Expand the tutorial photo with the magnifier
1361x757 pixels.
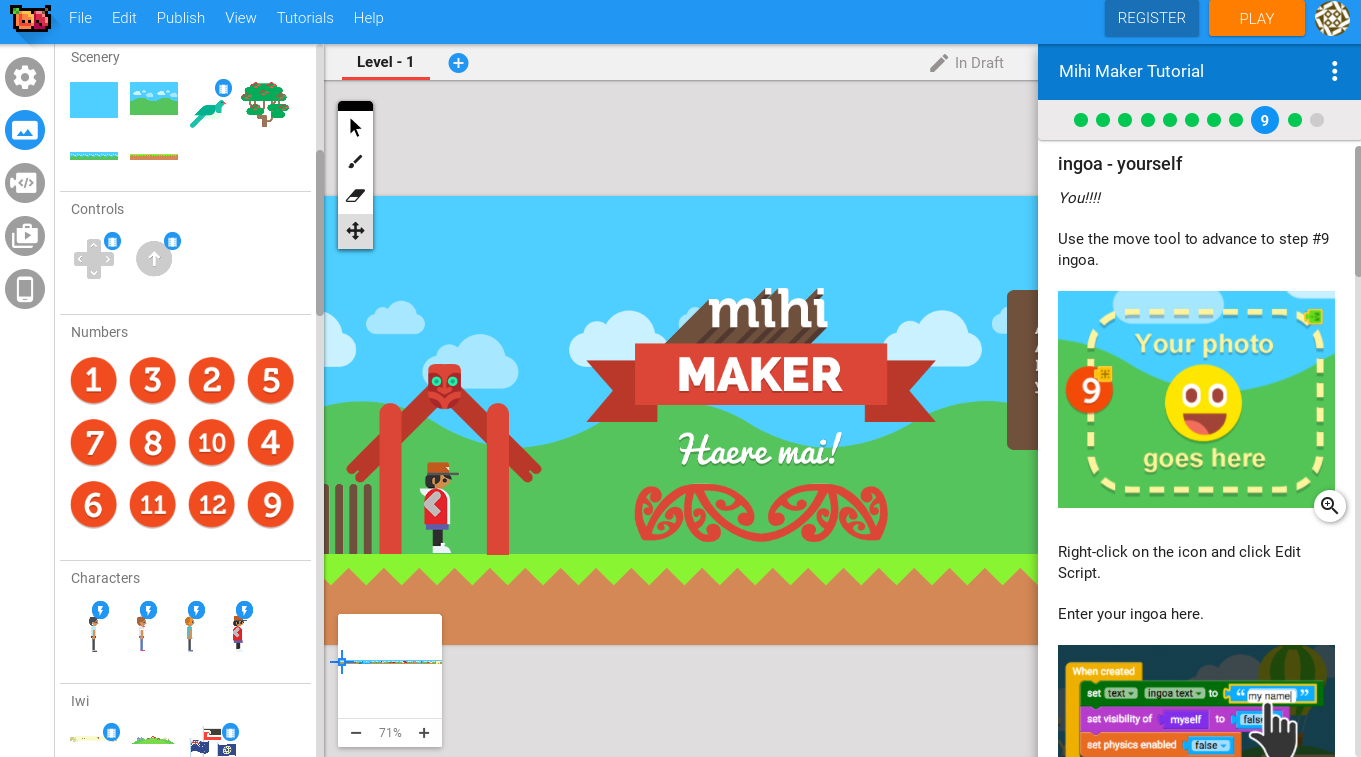tap(1330, 506)
